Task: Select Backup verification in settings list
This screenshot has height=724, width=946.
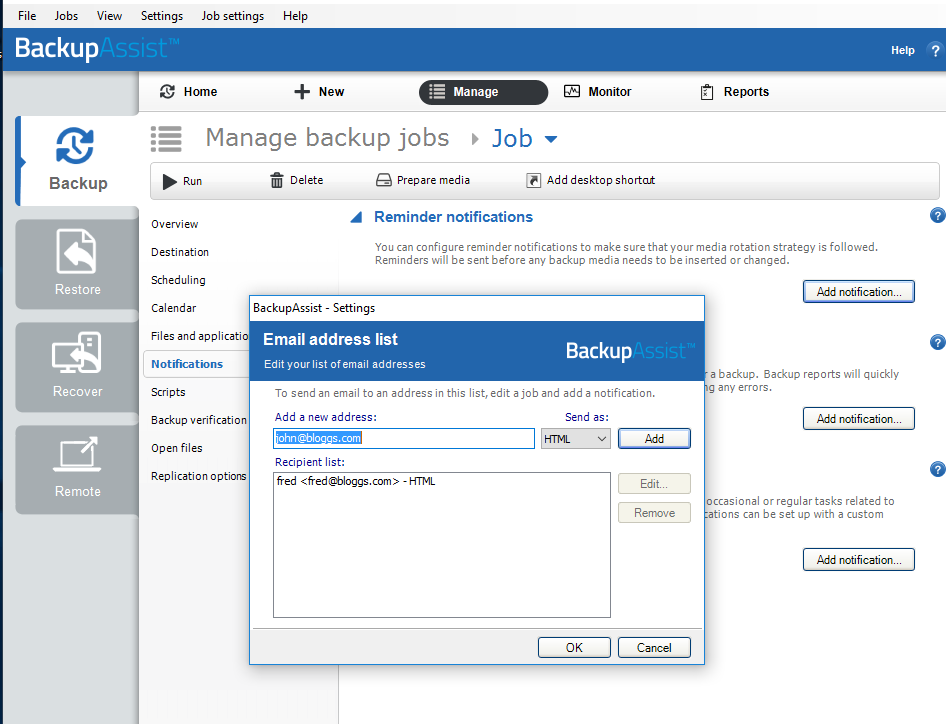Action: (x=199, y=420)
